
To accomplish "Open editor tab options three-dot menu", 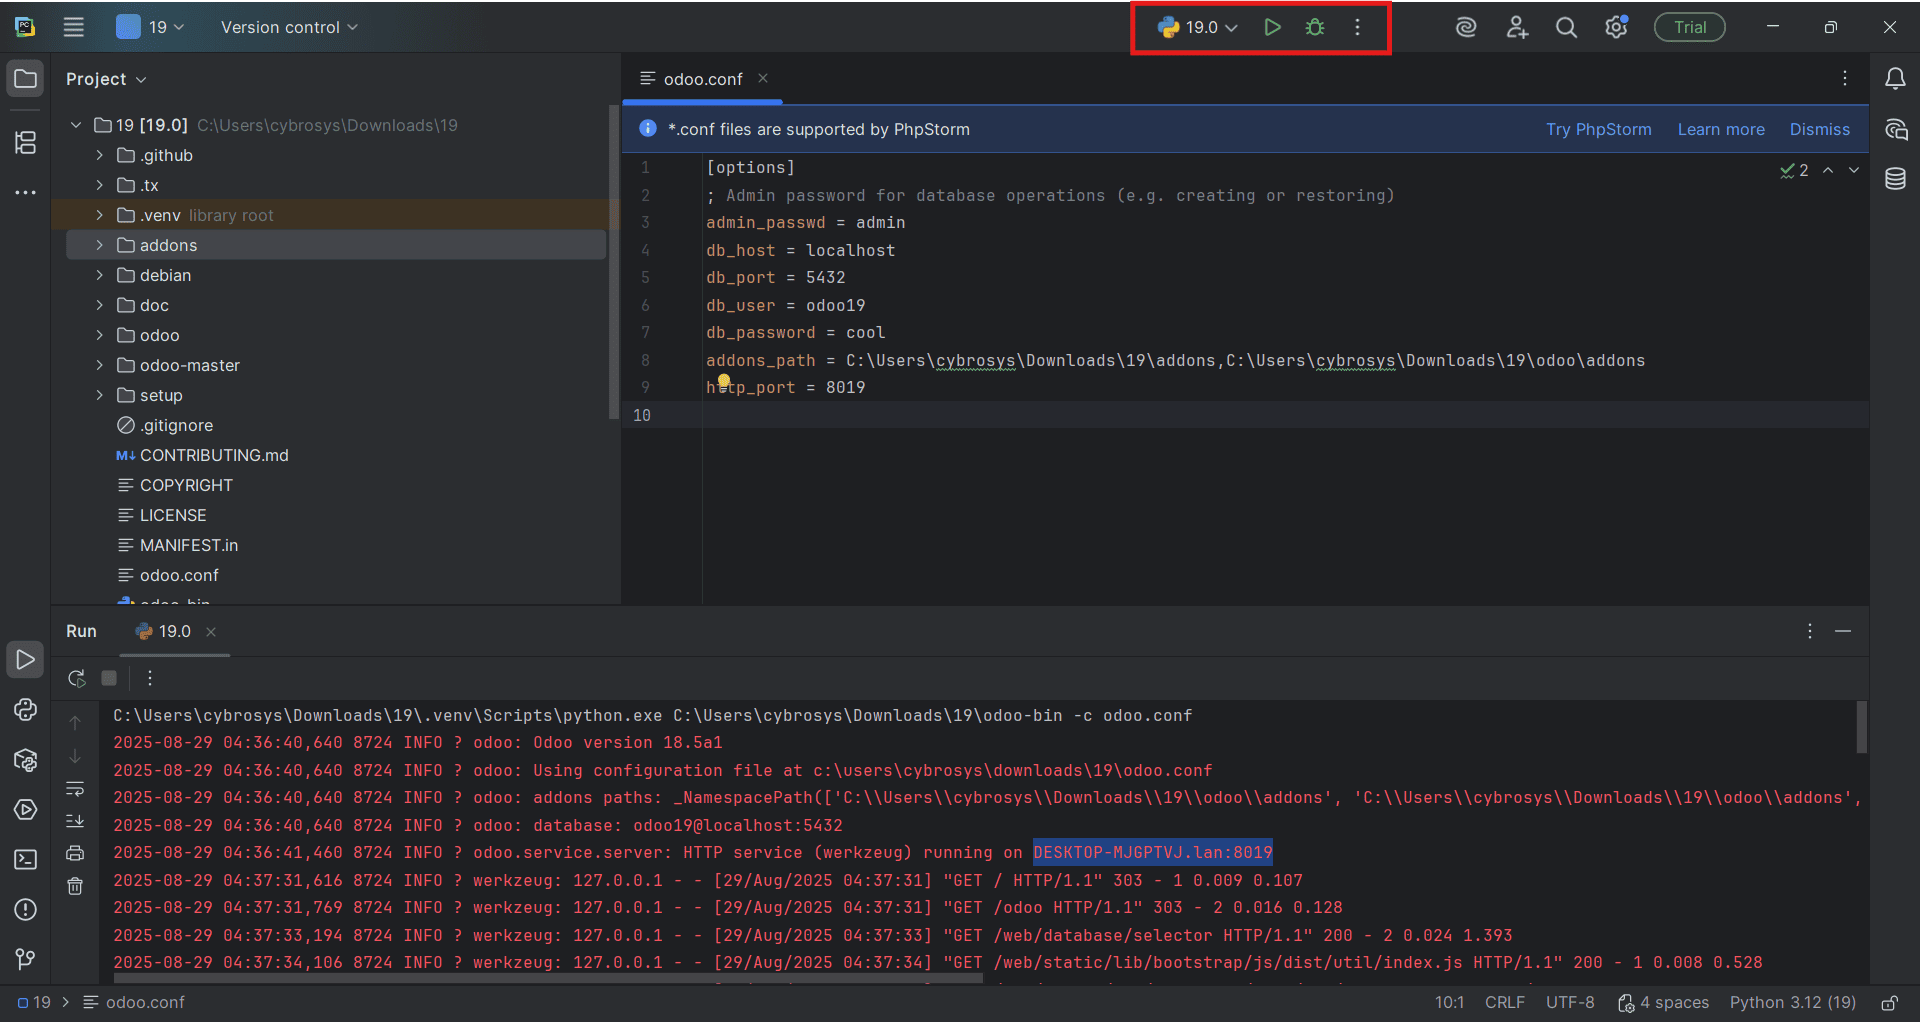I will pos(1845,78).
